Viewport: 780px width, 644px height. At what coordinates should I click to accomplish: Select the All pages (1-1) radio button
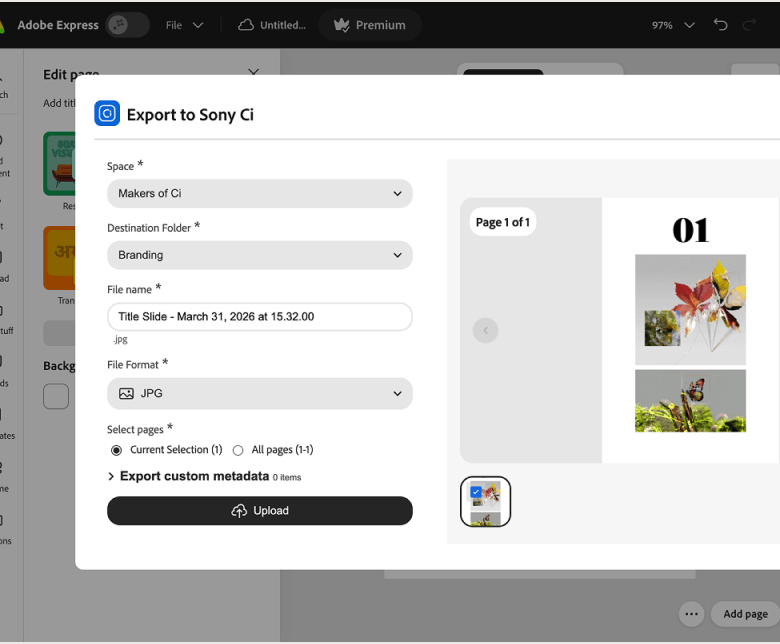[x=238, y=450]
